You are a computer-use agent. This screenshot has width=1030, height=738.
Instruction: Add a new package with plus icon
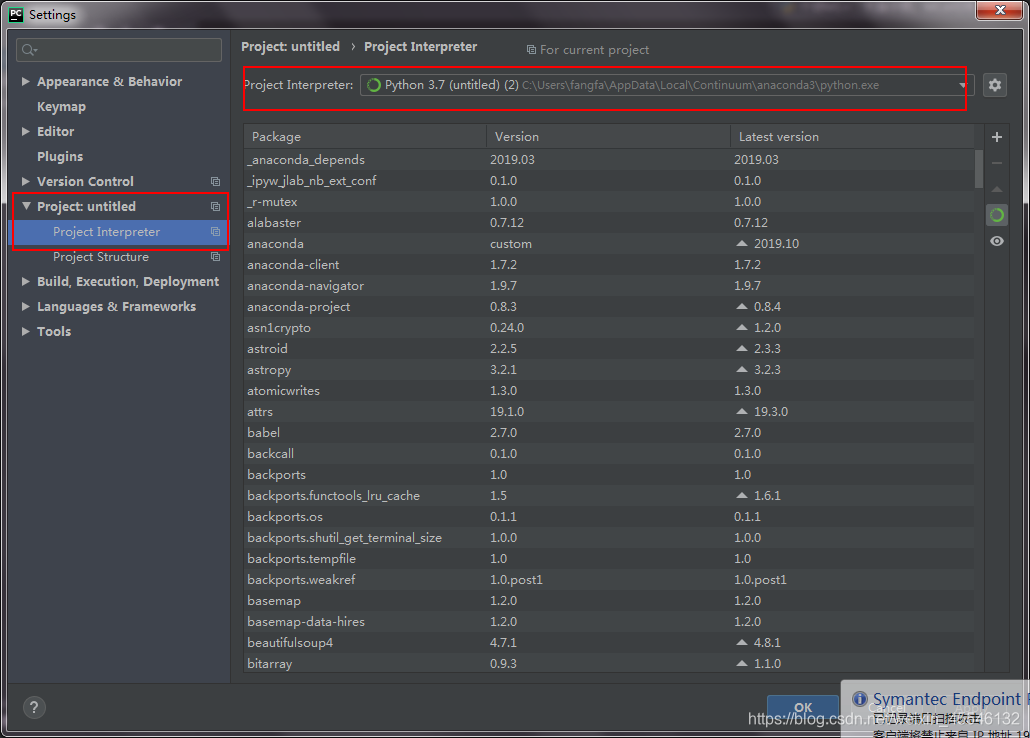coord(996,137)
